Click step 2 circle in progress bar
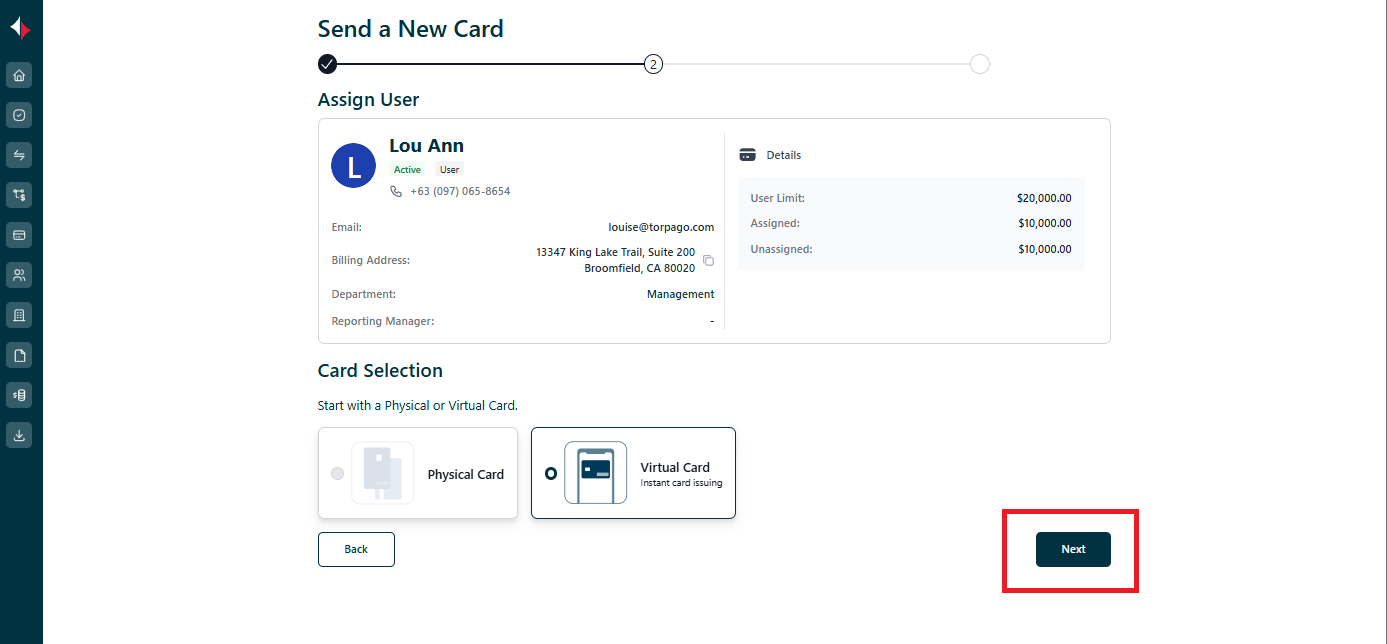This screenshot has height=644, width=1387. click(x=653, y=64)
